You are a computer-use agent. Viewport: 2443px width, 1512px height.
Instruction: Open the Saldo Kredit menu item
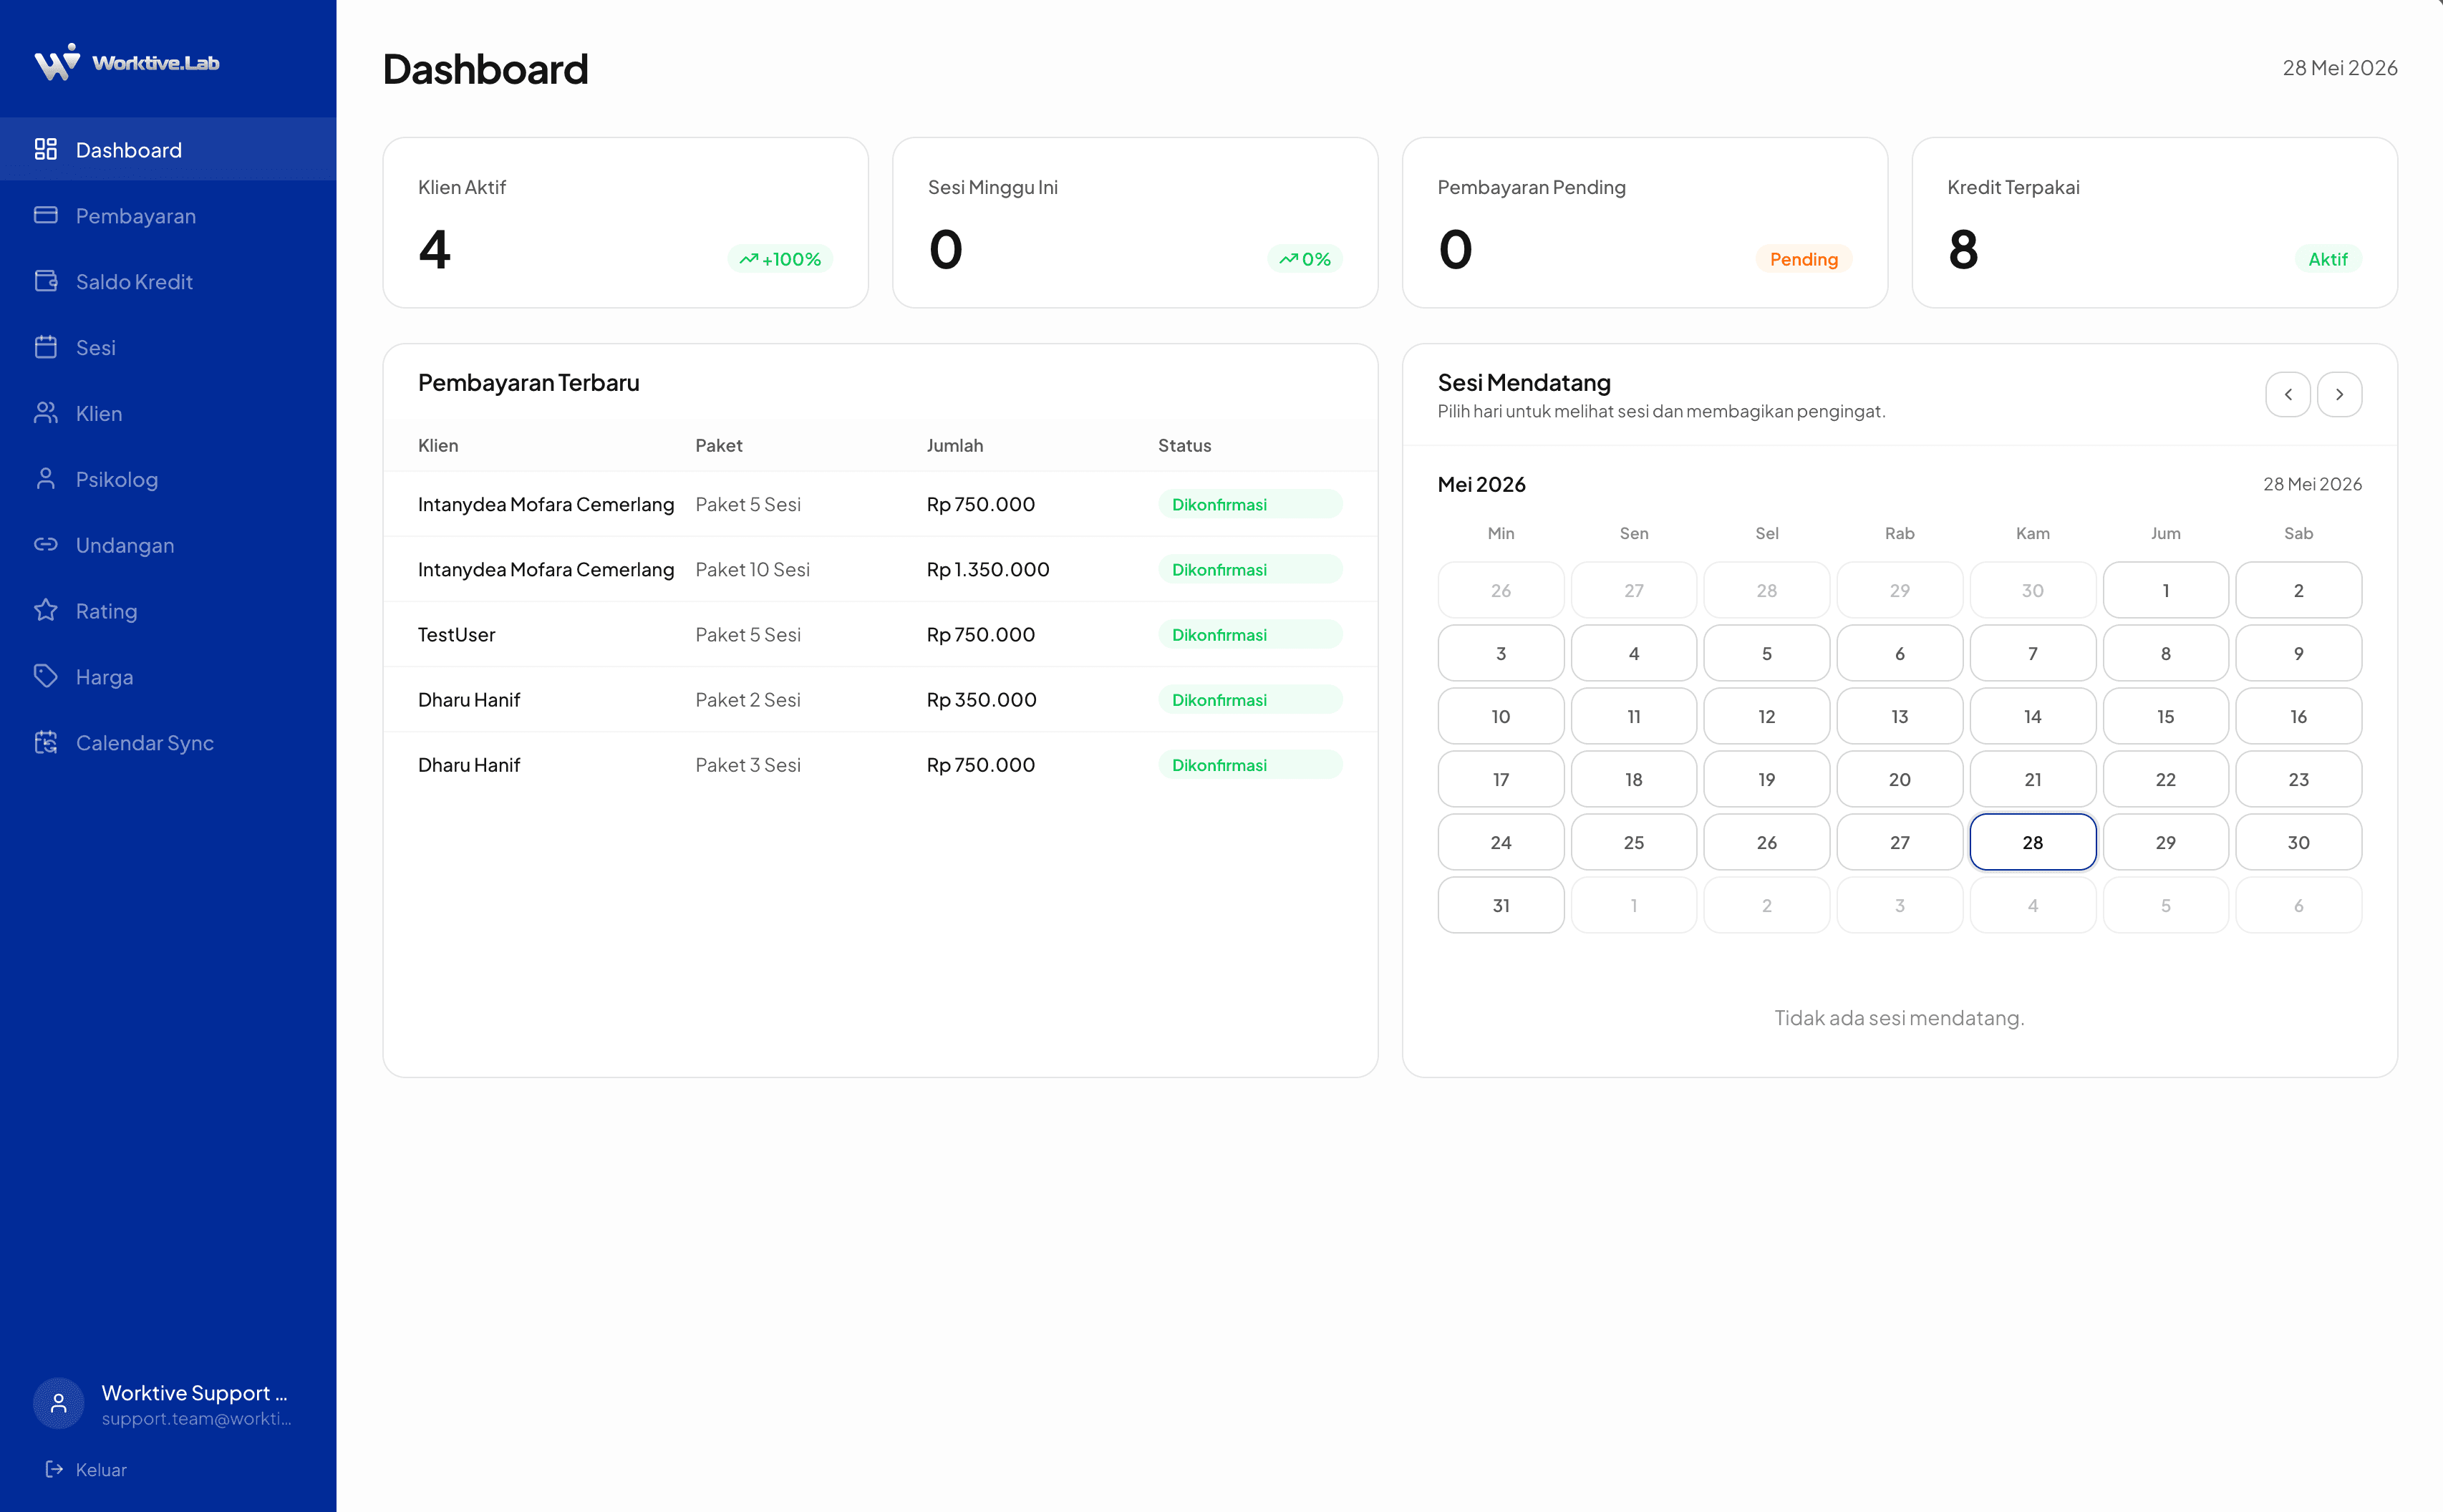(168, 281)
